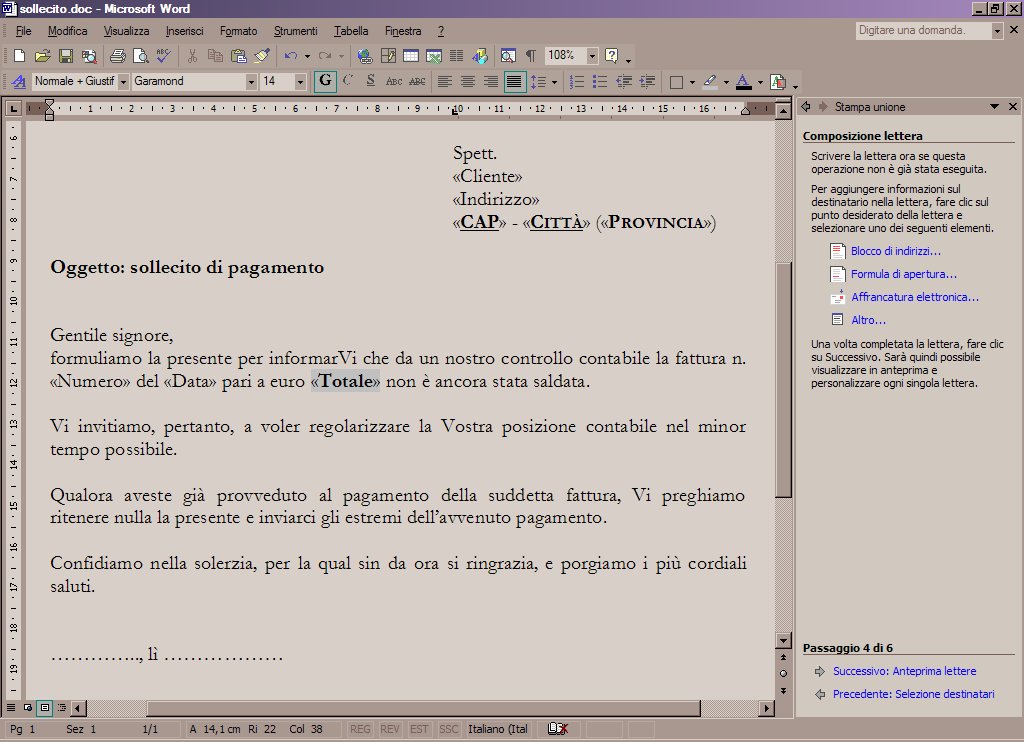Screen dimensions: 1024x742
Task: Open the Garamond font name dropdown
Action: pyautogui.click(x=251, y=82)
